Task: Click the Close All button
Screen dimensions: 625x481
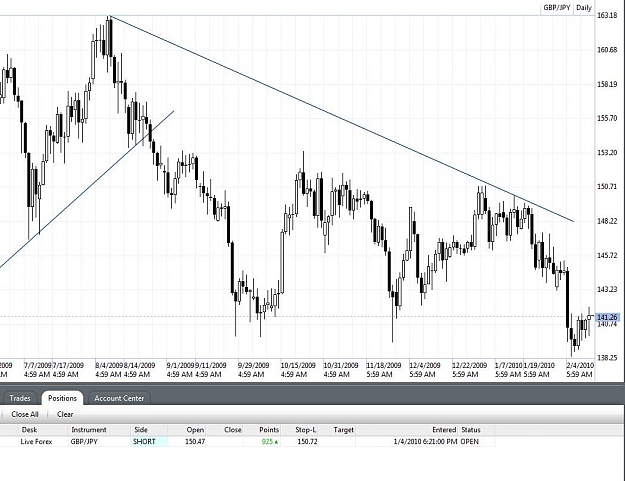Action: (25, 414)
